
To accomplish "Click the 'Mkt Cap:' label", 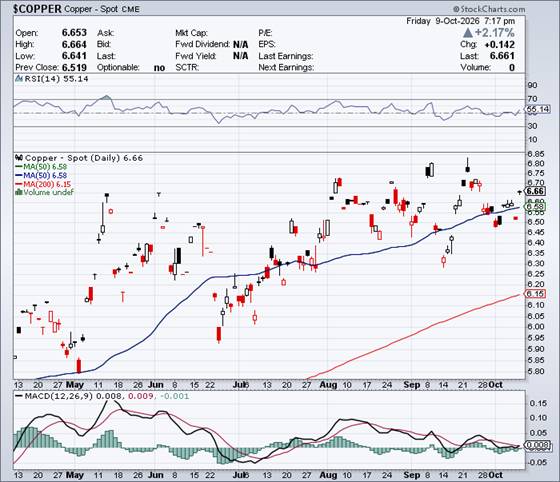I will point(191,33).
